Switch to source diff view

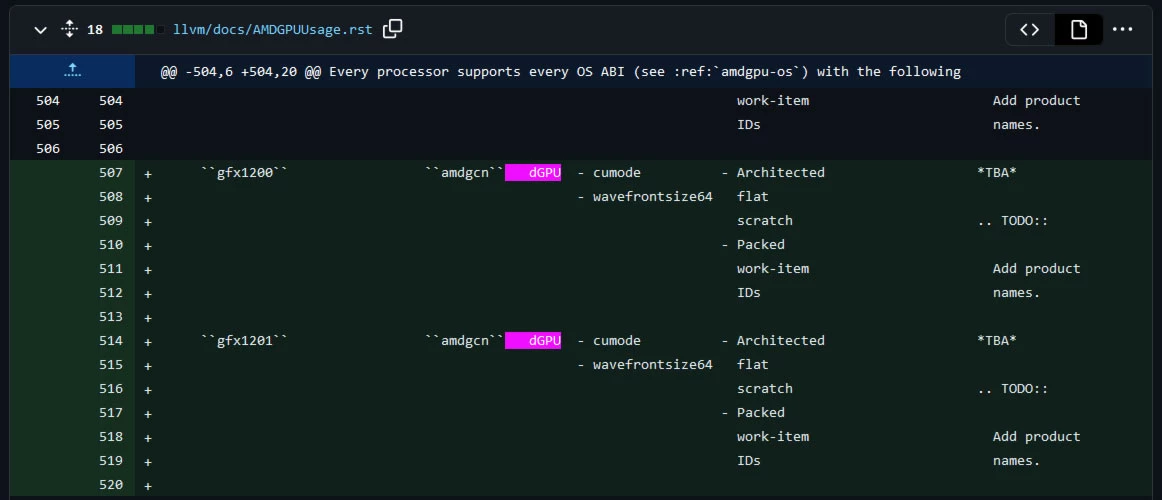pos(1029,30)
